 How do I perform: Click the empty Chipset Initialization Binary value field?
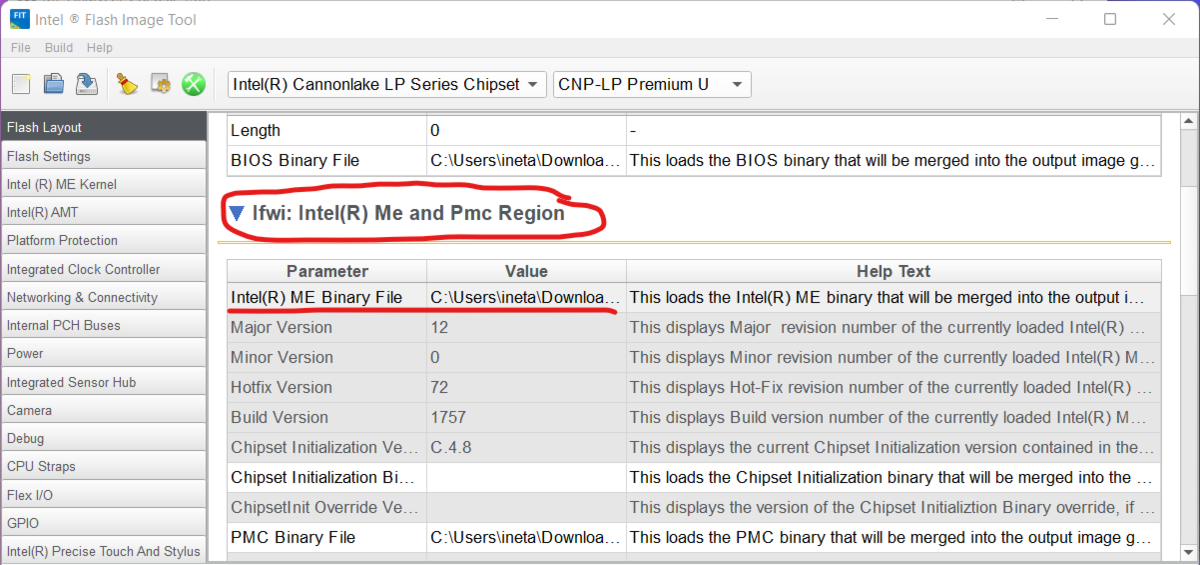526,477
